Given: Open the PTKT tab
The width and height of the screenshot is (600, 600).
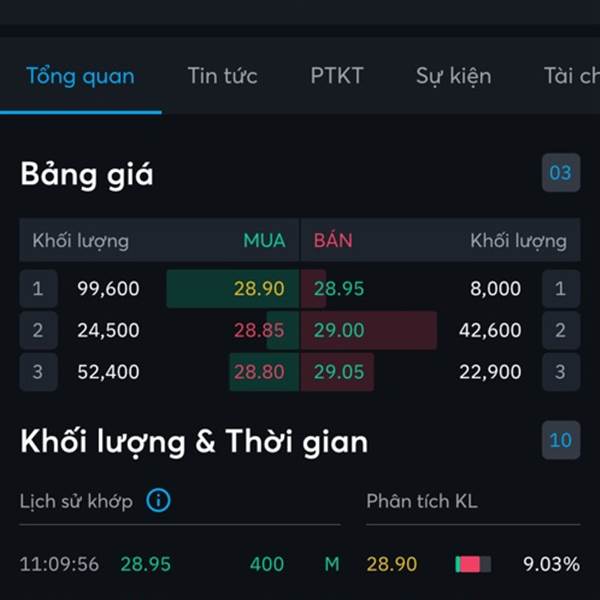Looking at the screenshot, I should coord(337,76).
